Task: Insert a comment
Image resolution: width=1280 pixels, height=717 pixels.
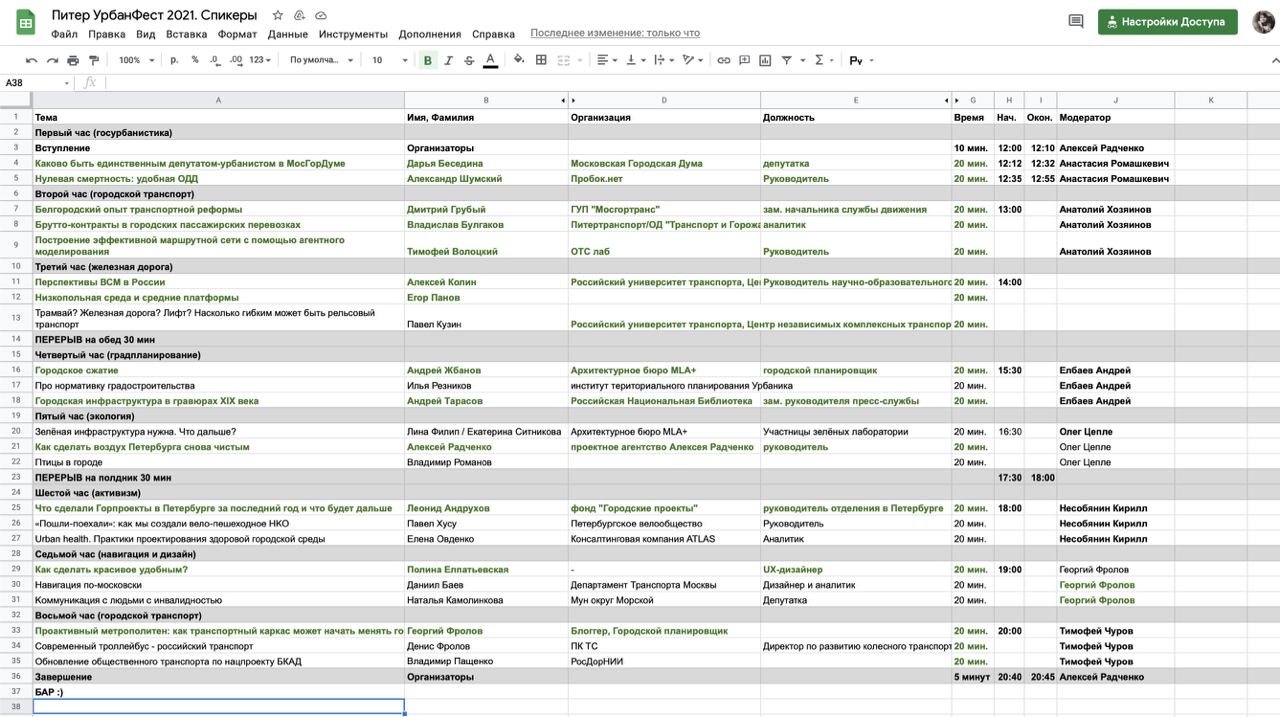Action: click(744, 60)
